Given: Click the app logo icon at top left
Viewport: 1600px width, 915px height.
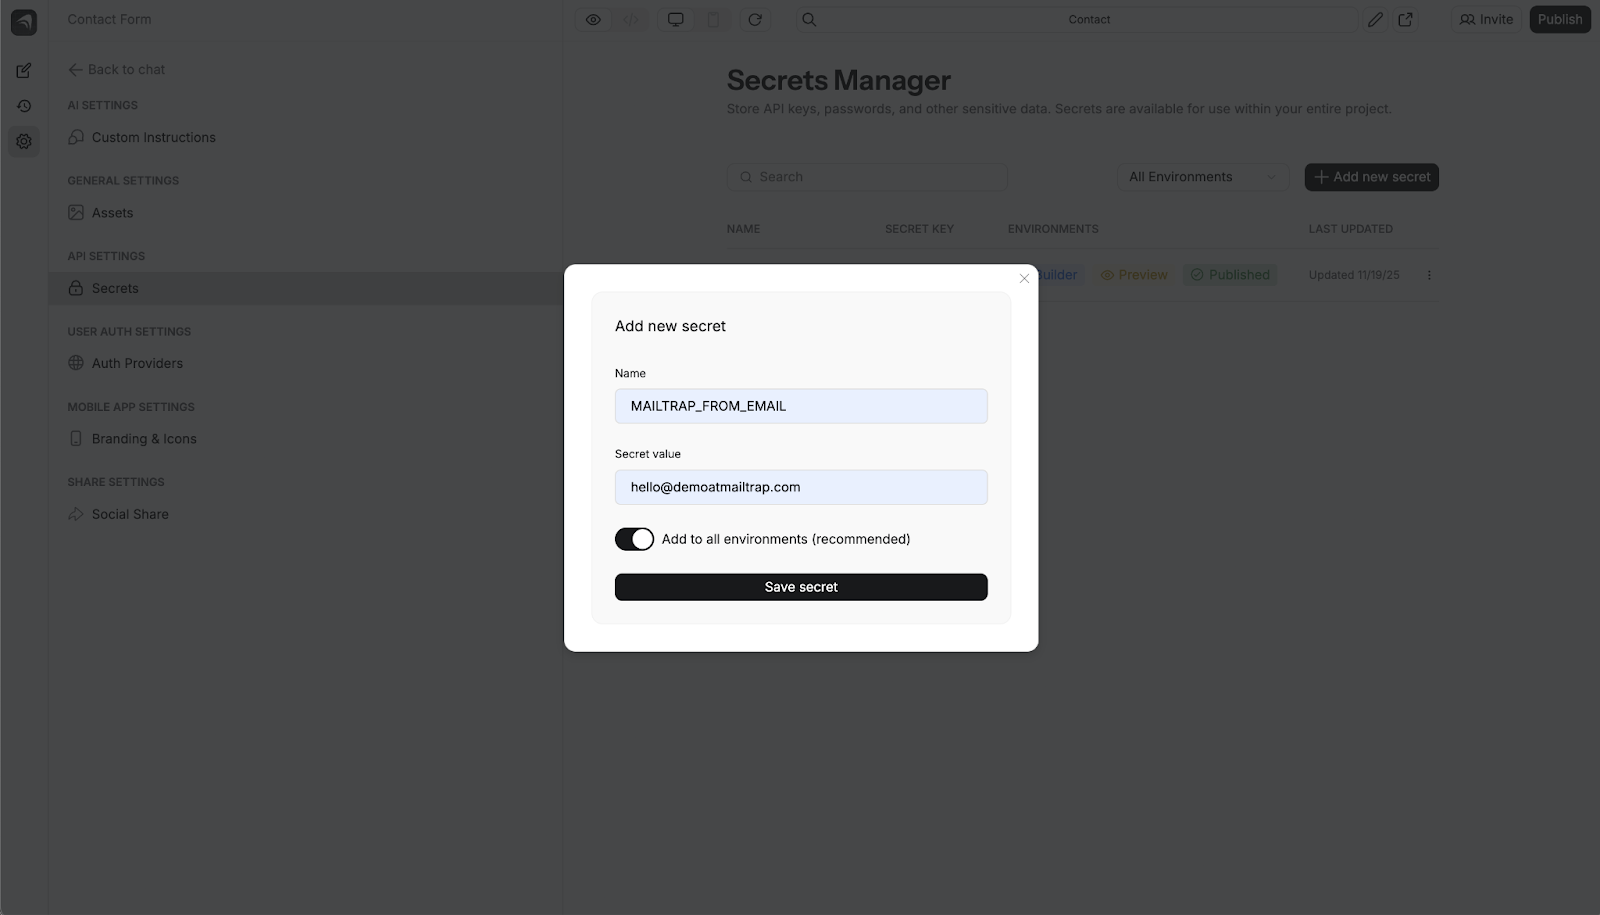Looking at the screenshot, I should 23,22.
